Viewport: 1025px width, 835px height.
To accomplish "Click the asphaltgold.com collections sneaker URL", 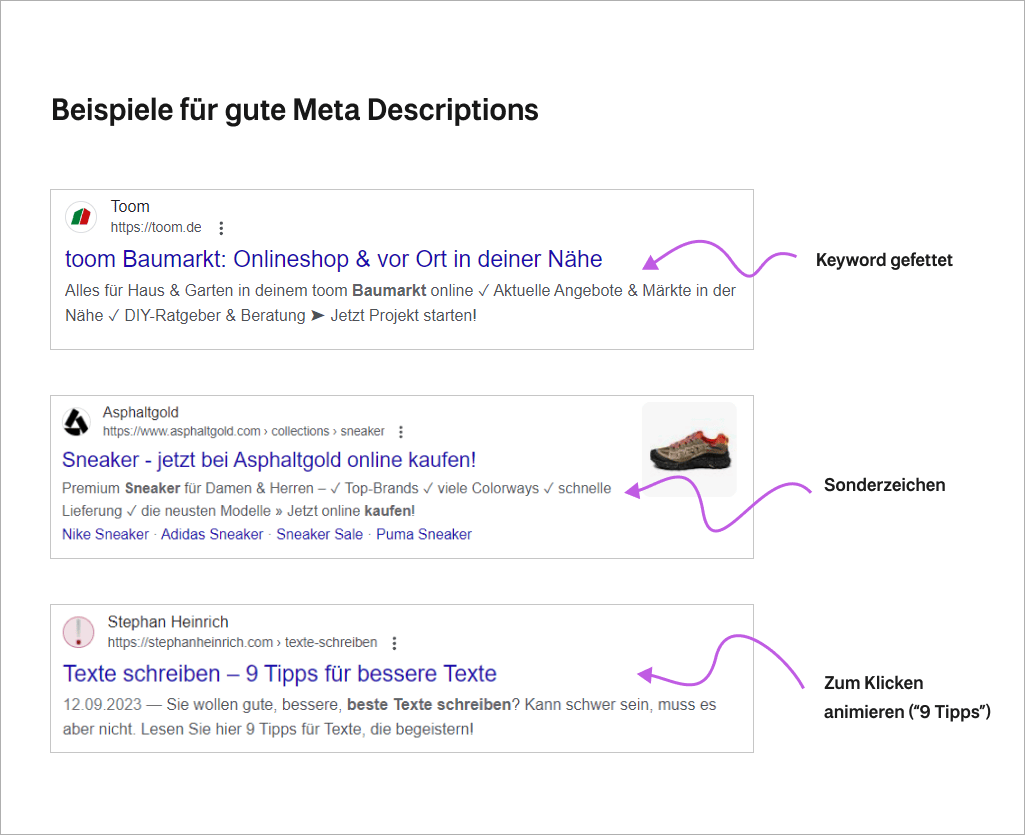I will coord(243,432).
